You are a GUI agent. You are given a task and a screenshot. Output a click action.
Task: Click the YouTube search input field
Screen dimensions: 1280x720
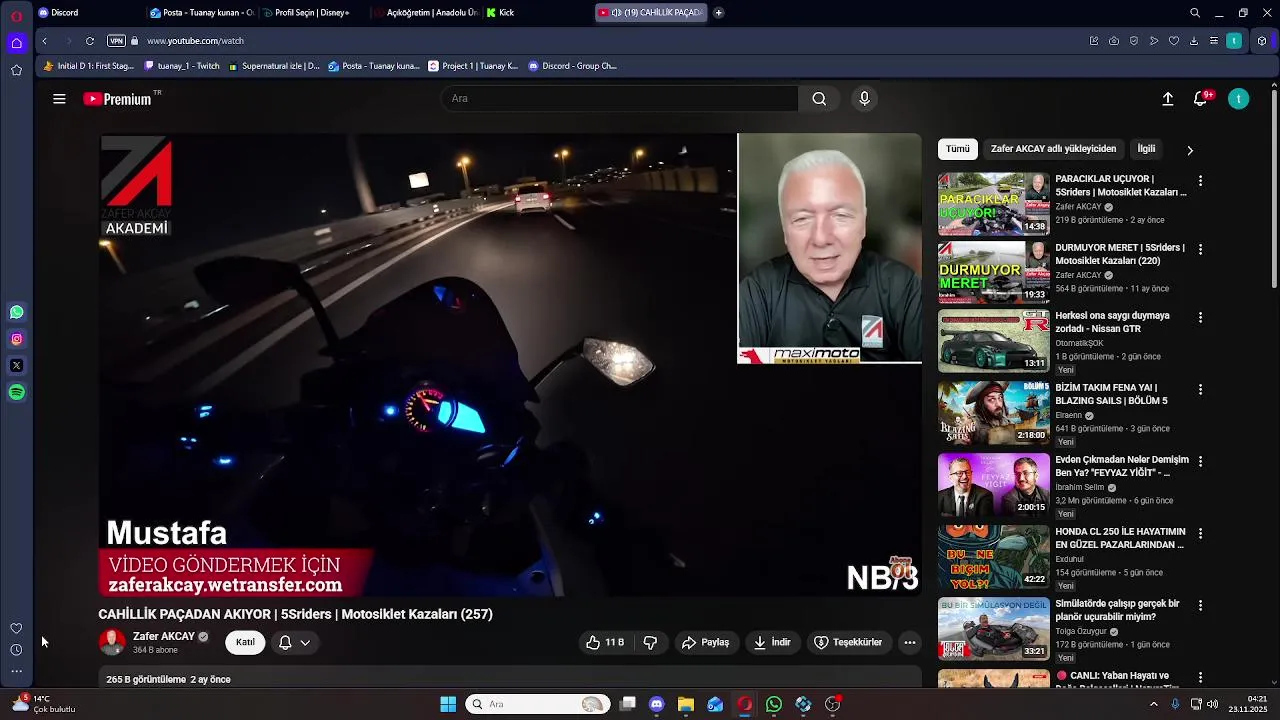619,98
